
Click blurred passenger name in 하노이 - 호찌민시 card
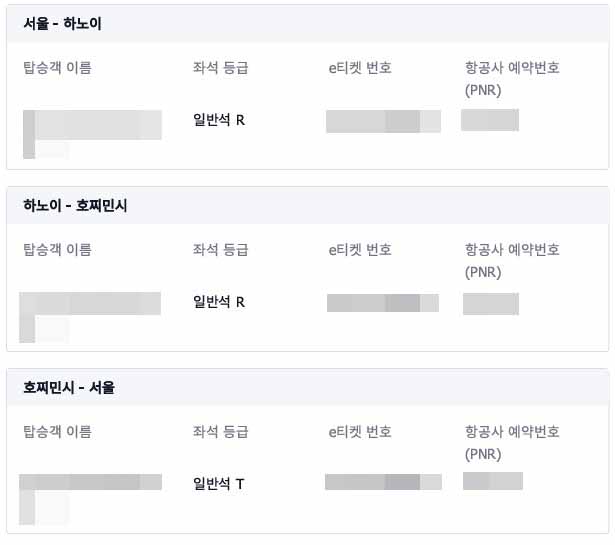(x=90, y=304)
